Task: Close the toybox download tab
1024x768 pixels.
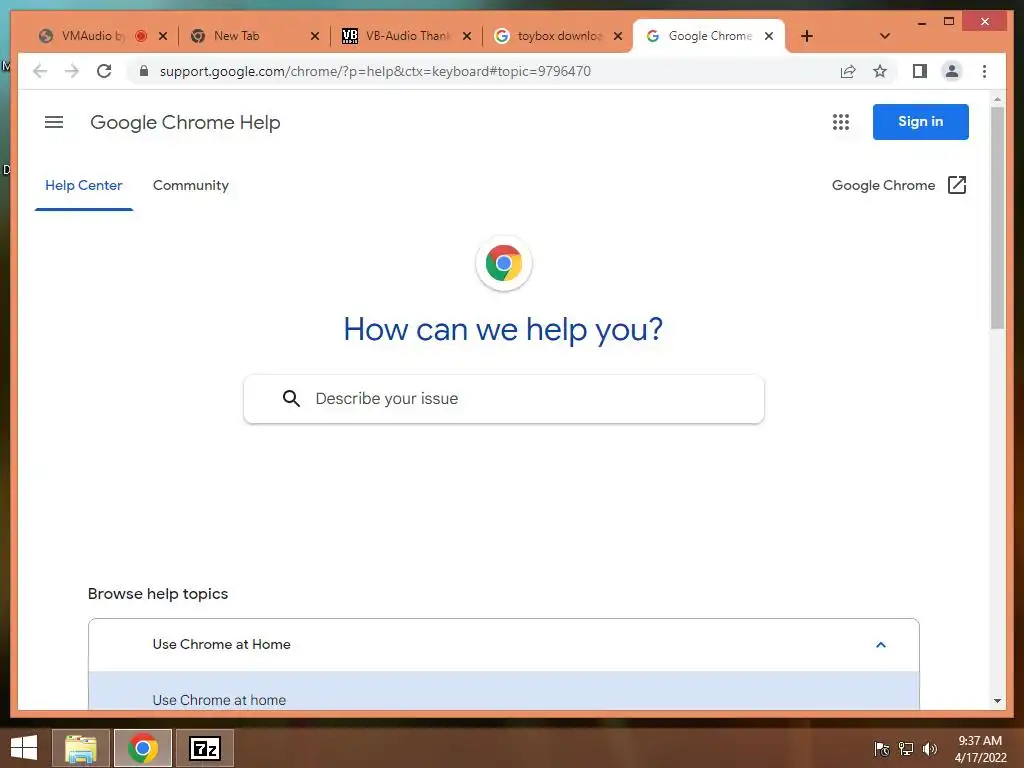Action: [618, 36]
